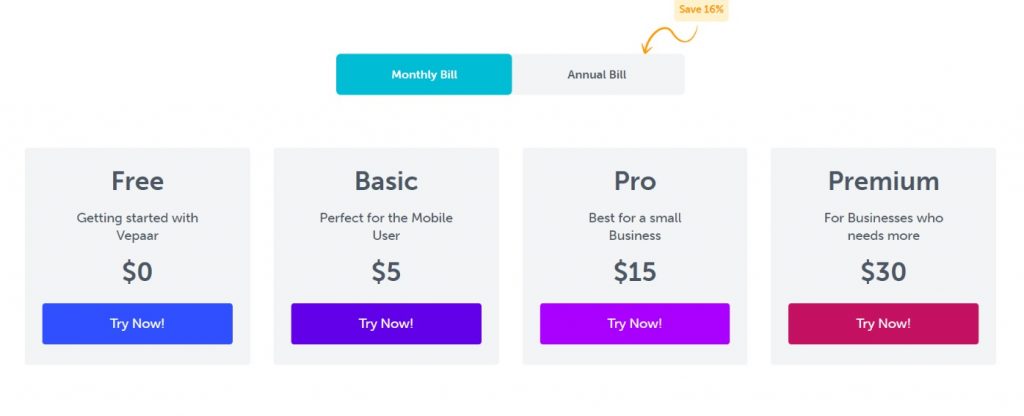Click the $5 price label
Image resolution: width=1024 pixels, height=416 pixels.
(x=386, y=272)
